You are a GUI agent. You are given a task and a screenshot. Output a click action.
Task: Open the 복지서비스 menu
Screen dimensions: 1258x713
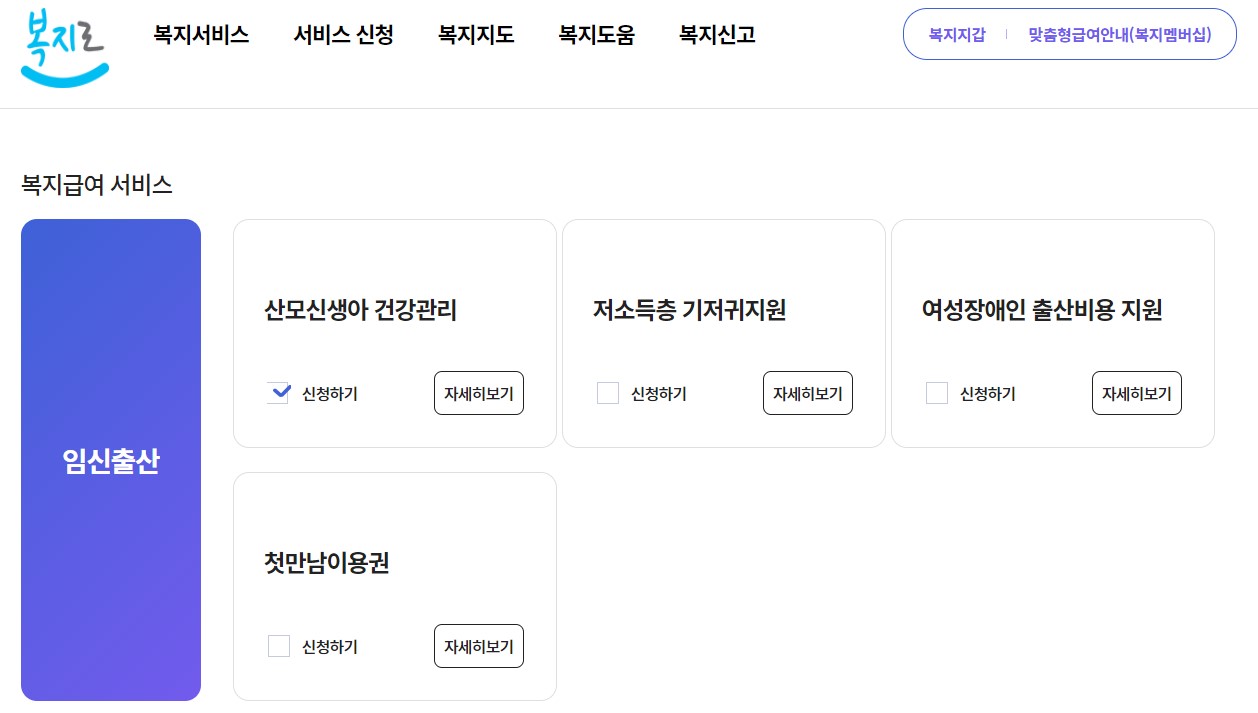[202, 34]
